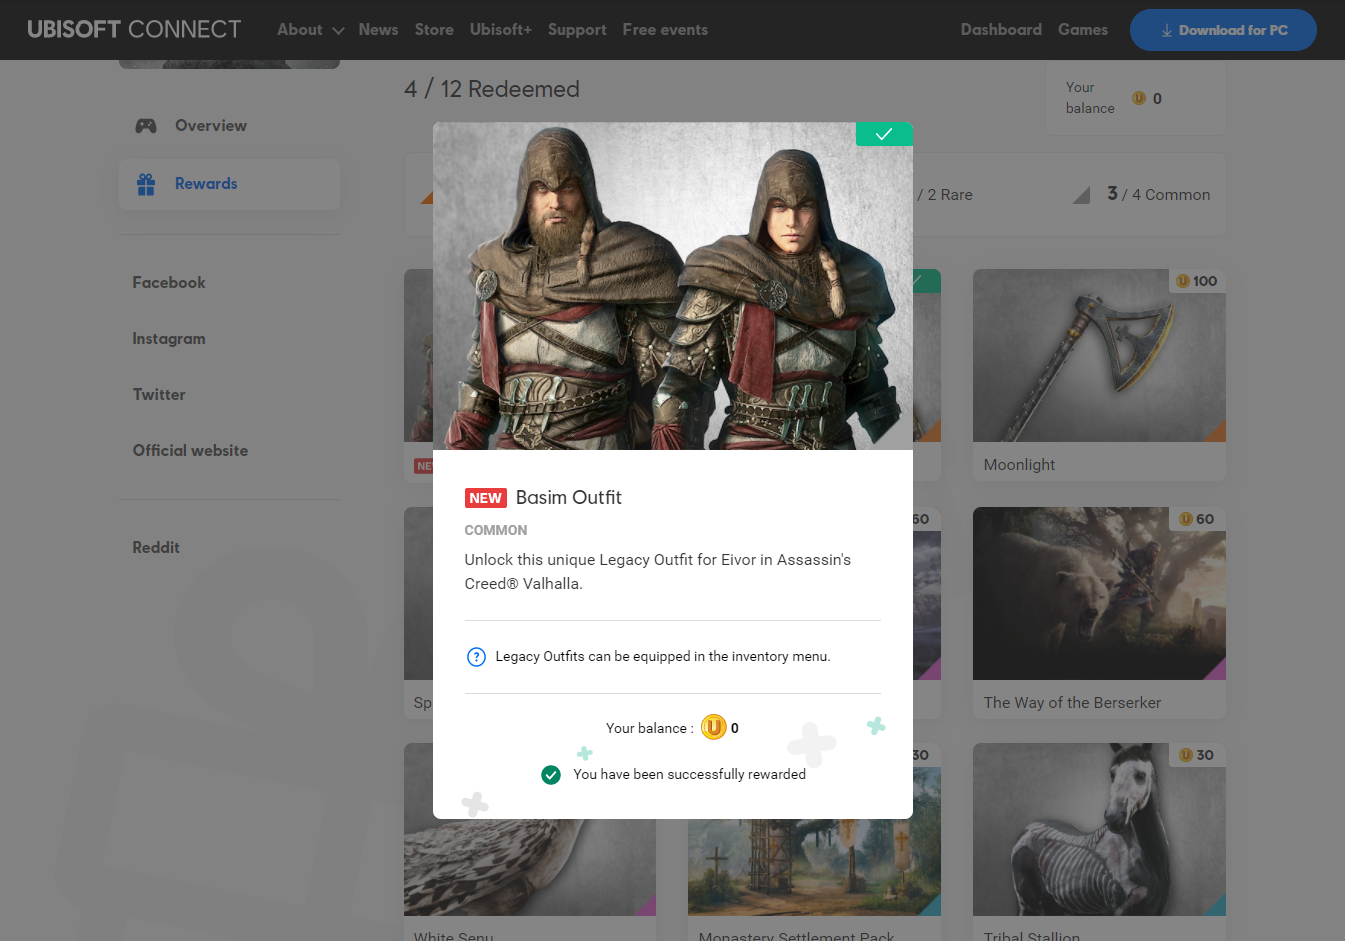The image size is (1345, 941).
Task: Go to the Dashboard
Action: coord(1001,30)
